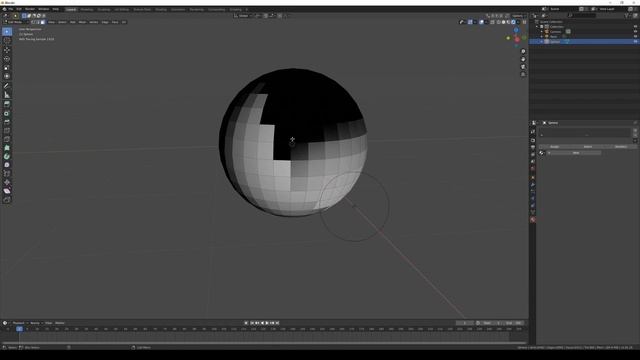Choose the Move tool in the toolbar
The width and height of the screenshot is (640, 360).
coord(7,50)
